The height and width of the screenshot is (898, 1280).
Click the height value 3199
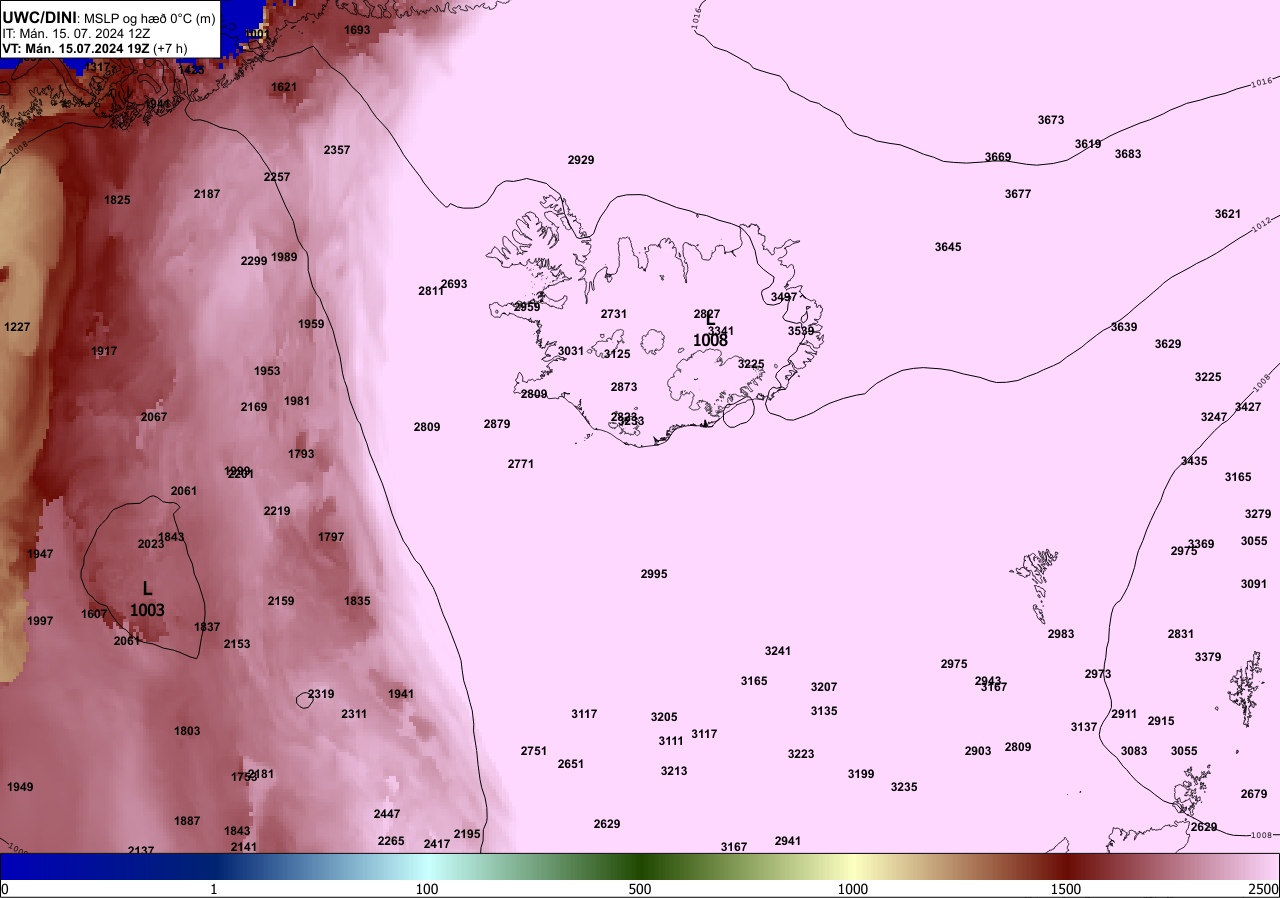click(861, 774)
